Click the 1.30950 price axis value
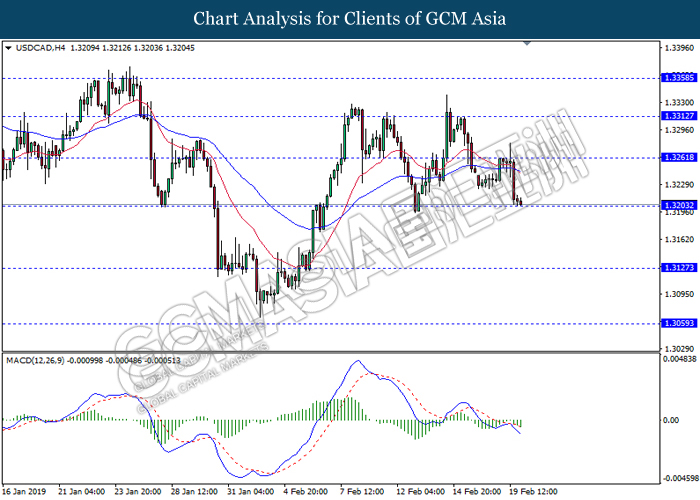The width and height of the screenshot is (700, 500). [679, 295]
